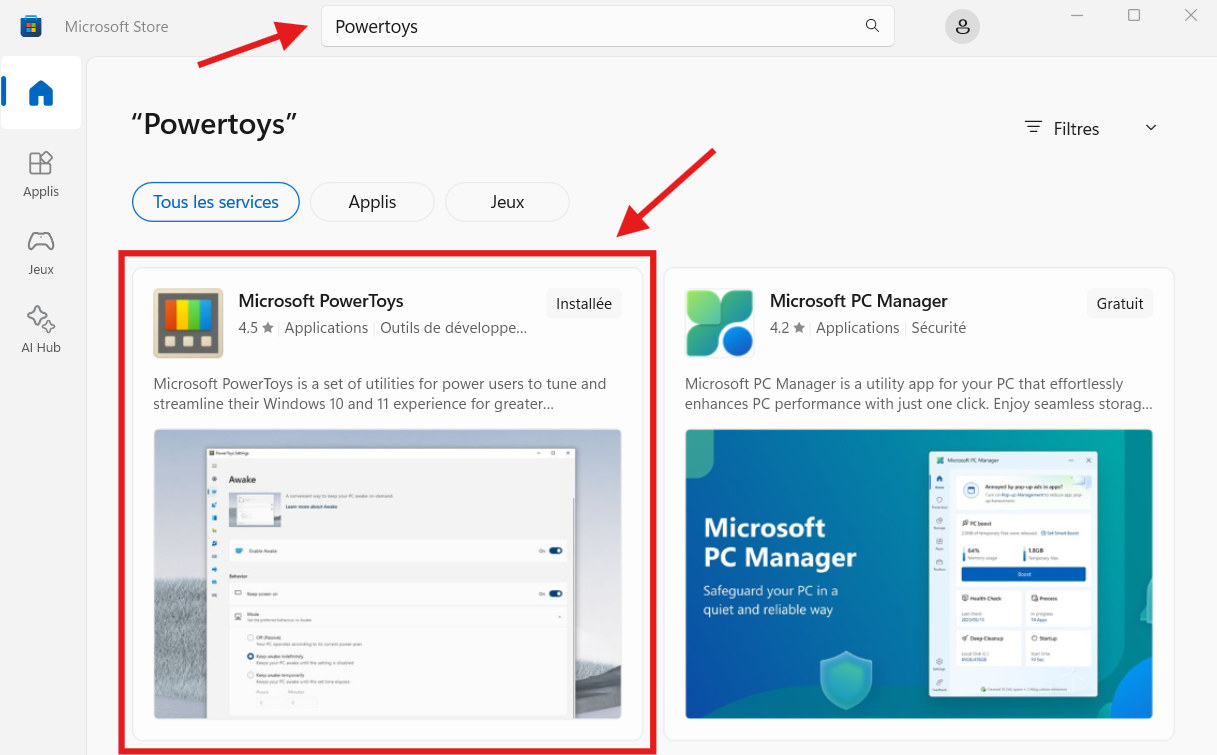Open the user profile account icon
Image resolution: width=1217 pixels, height=755 pixels.
pyautogui.click(x=962, y=27)
